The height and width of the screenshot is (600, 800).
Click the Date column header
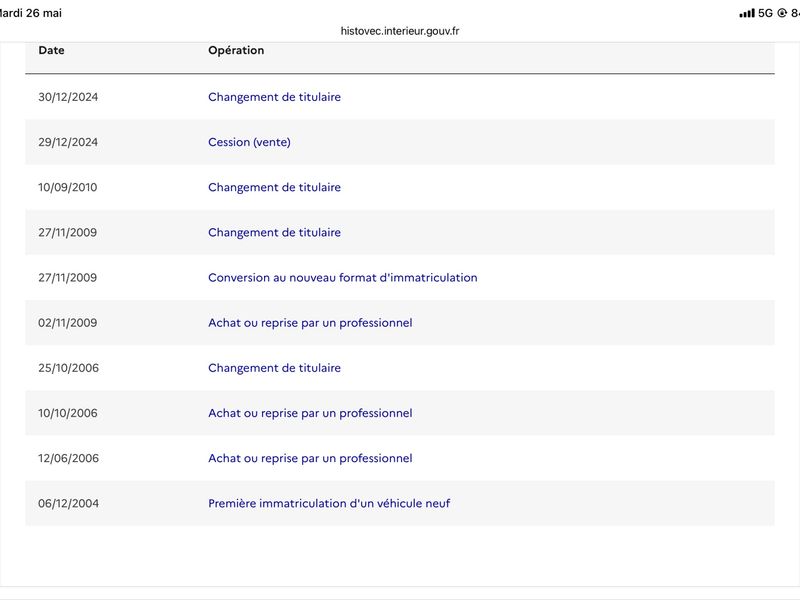tap(52, 50)
